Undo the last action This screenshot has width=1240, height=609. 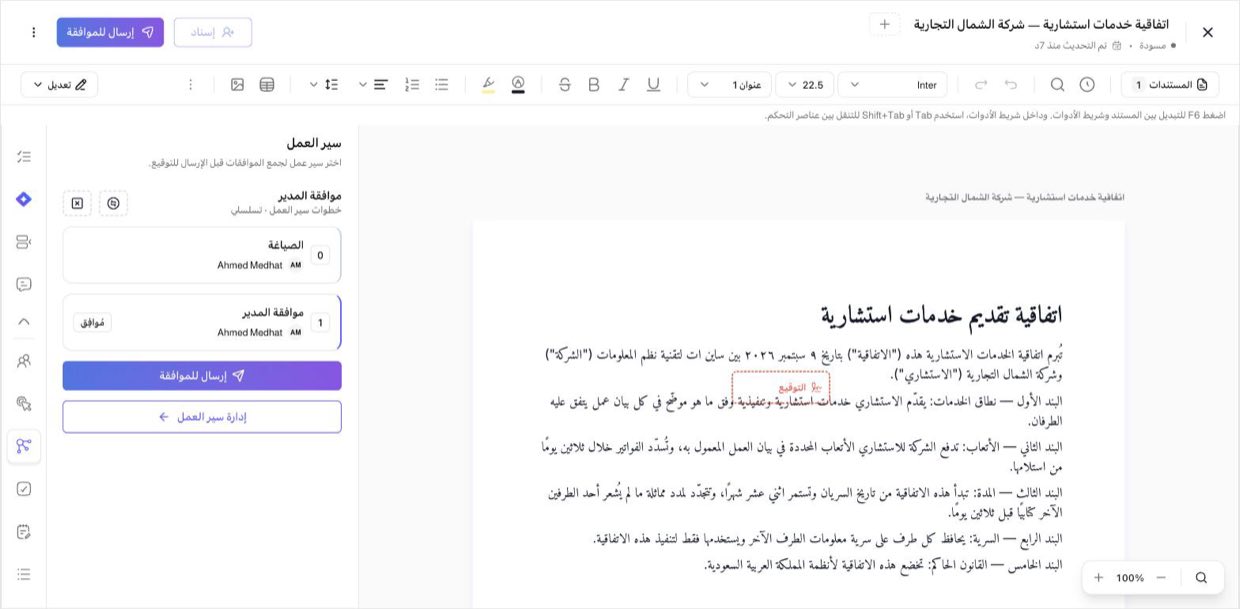coord(1011,85)
